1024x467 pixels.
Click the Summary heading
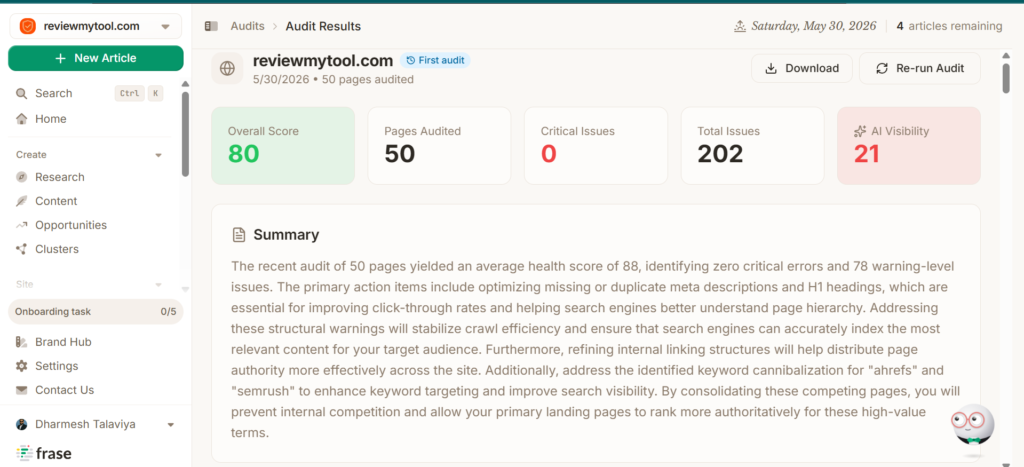click(x=286, y=234)
